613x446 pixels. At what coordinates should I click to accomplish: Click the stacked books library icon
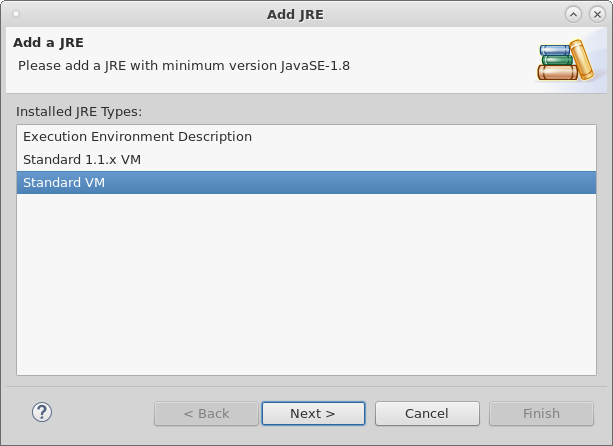point(566,60)
